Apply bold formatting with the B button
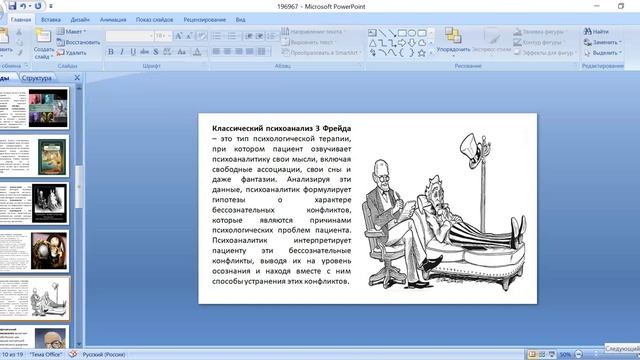The image size is (640, 360). point(111,52)
